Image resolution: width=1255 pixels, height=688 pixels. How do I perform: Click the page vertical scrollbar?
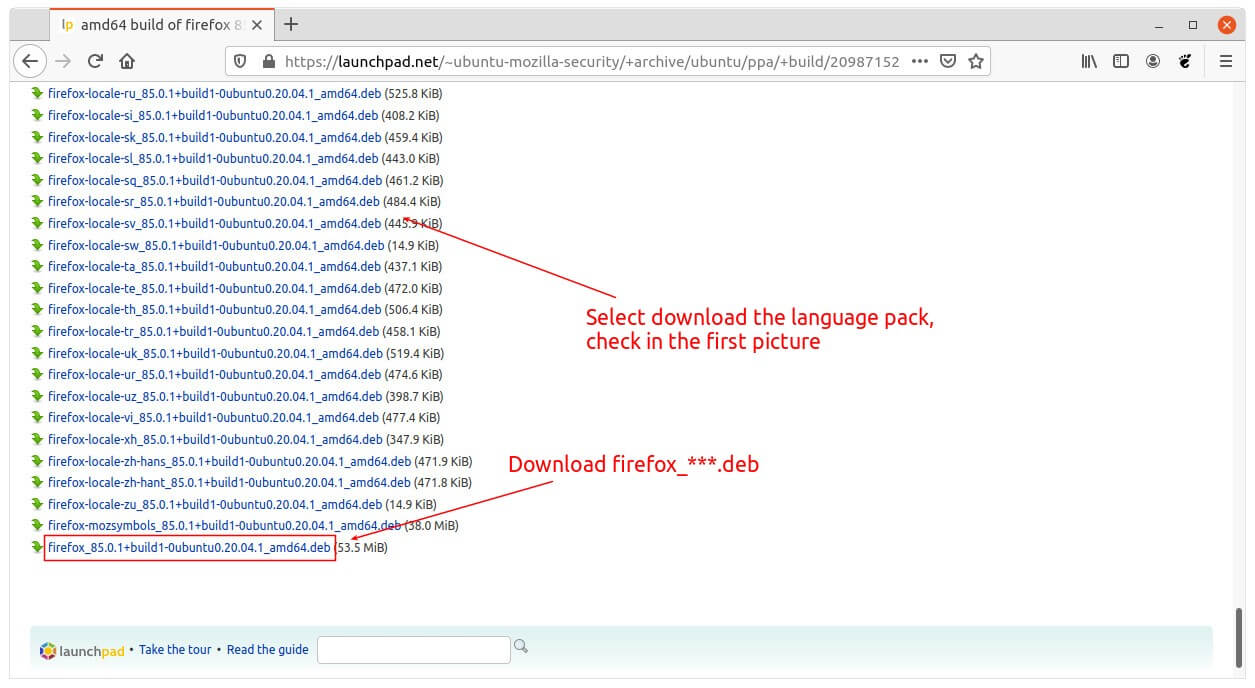[1240, 638]
